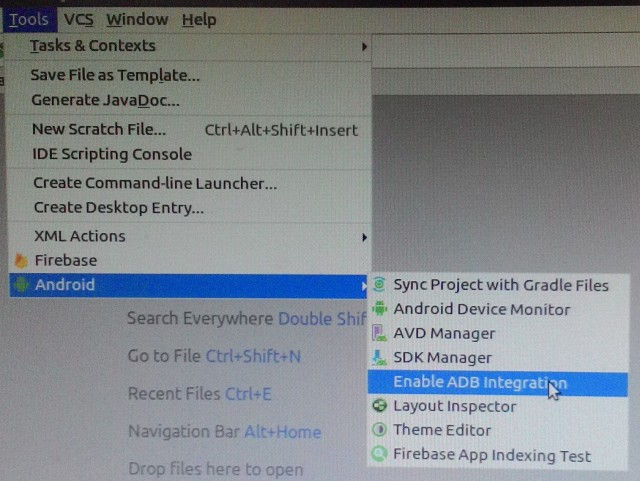Open the Tools menu in menu bar
The width and height of the screenshot is (640, 481).
click(29, 20)
